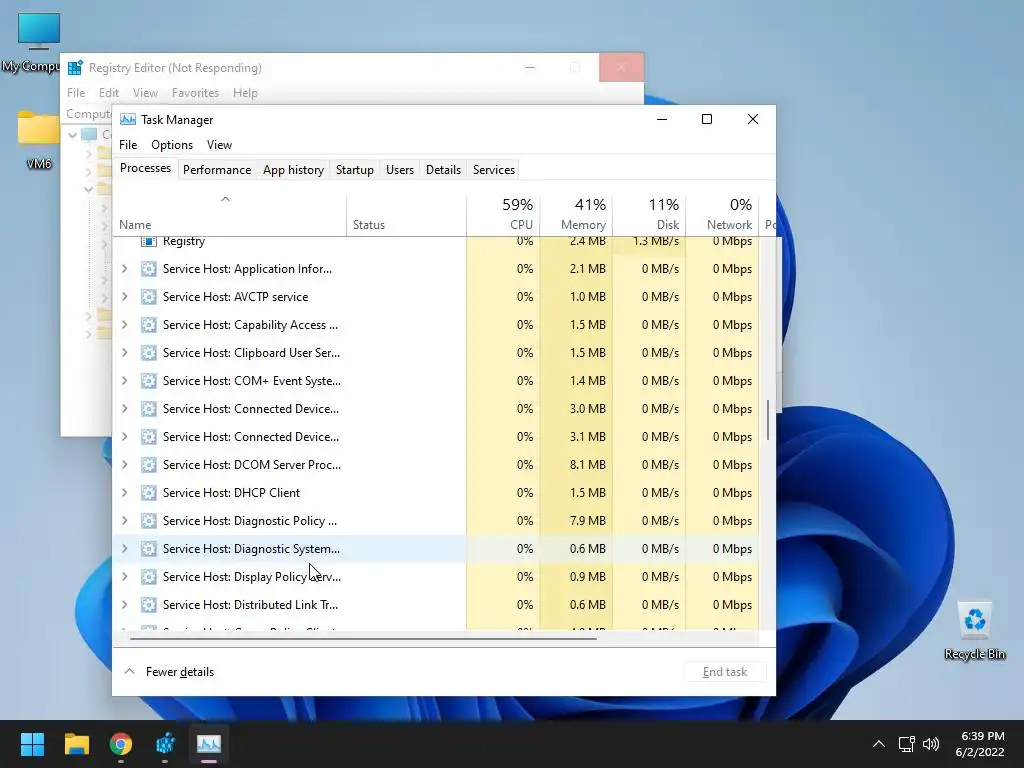Open the Windows Start menu

[32, 744]
